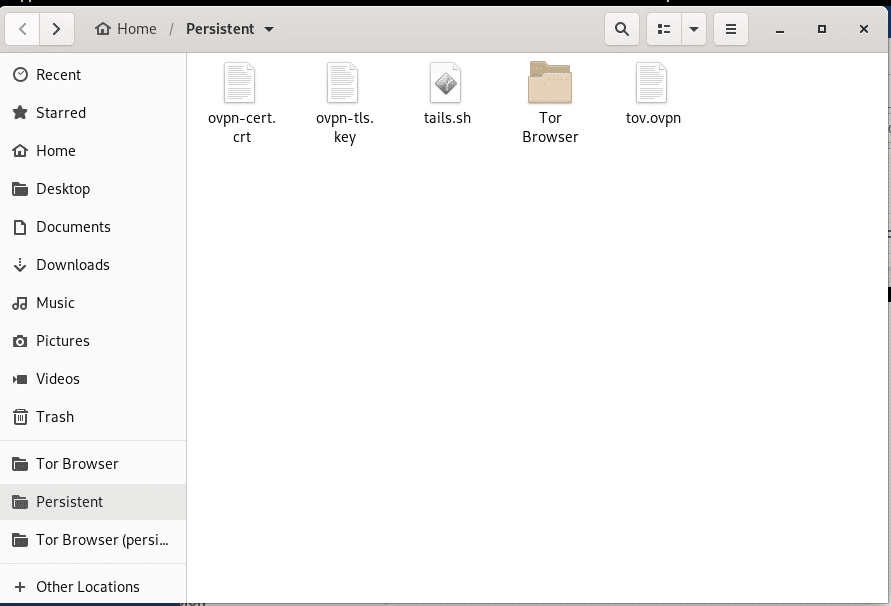Open the view options dropdown arrow
Viewport: 891px width, 606px height.
[694, 28]
